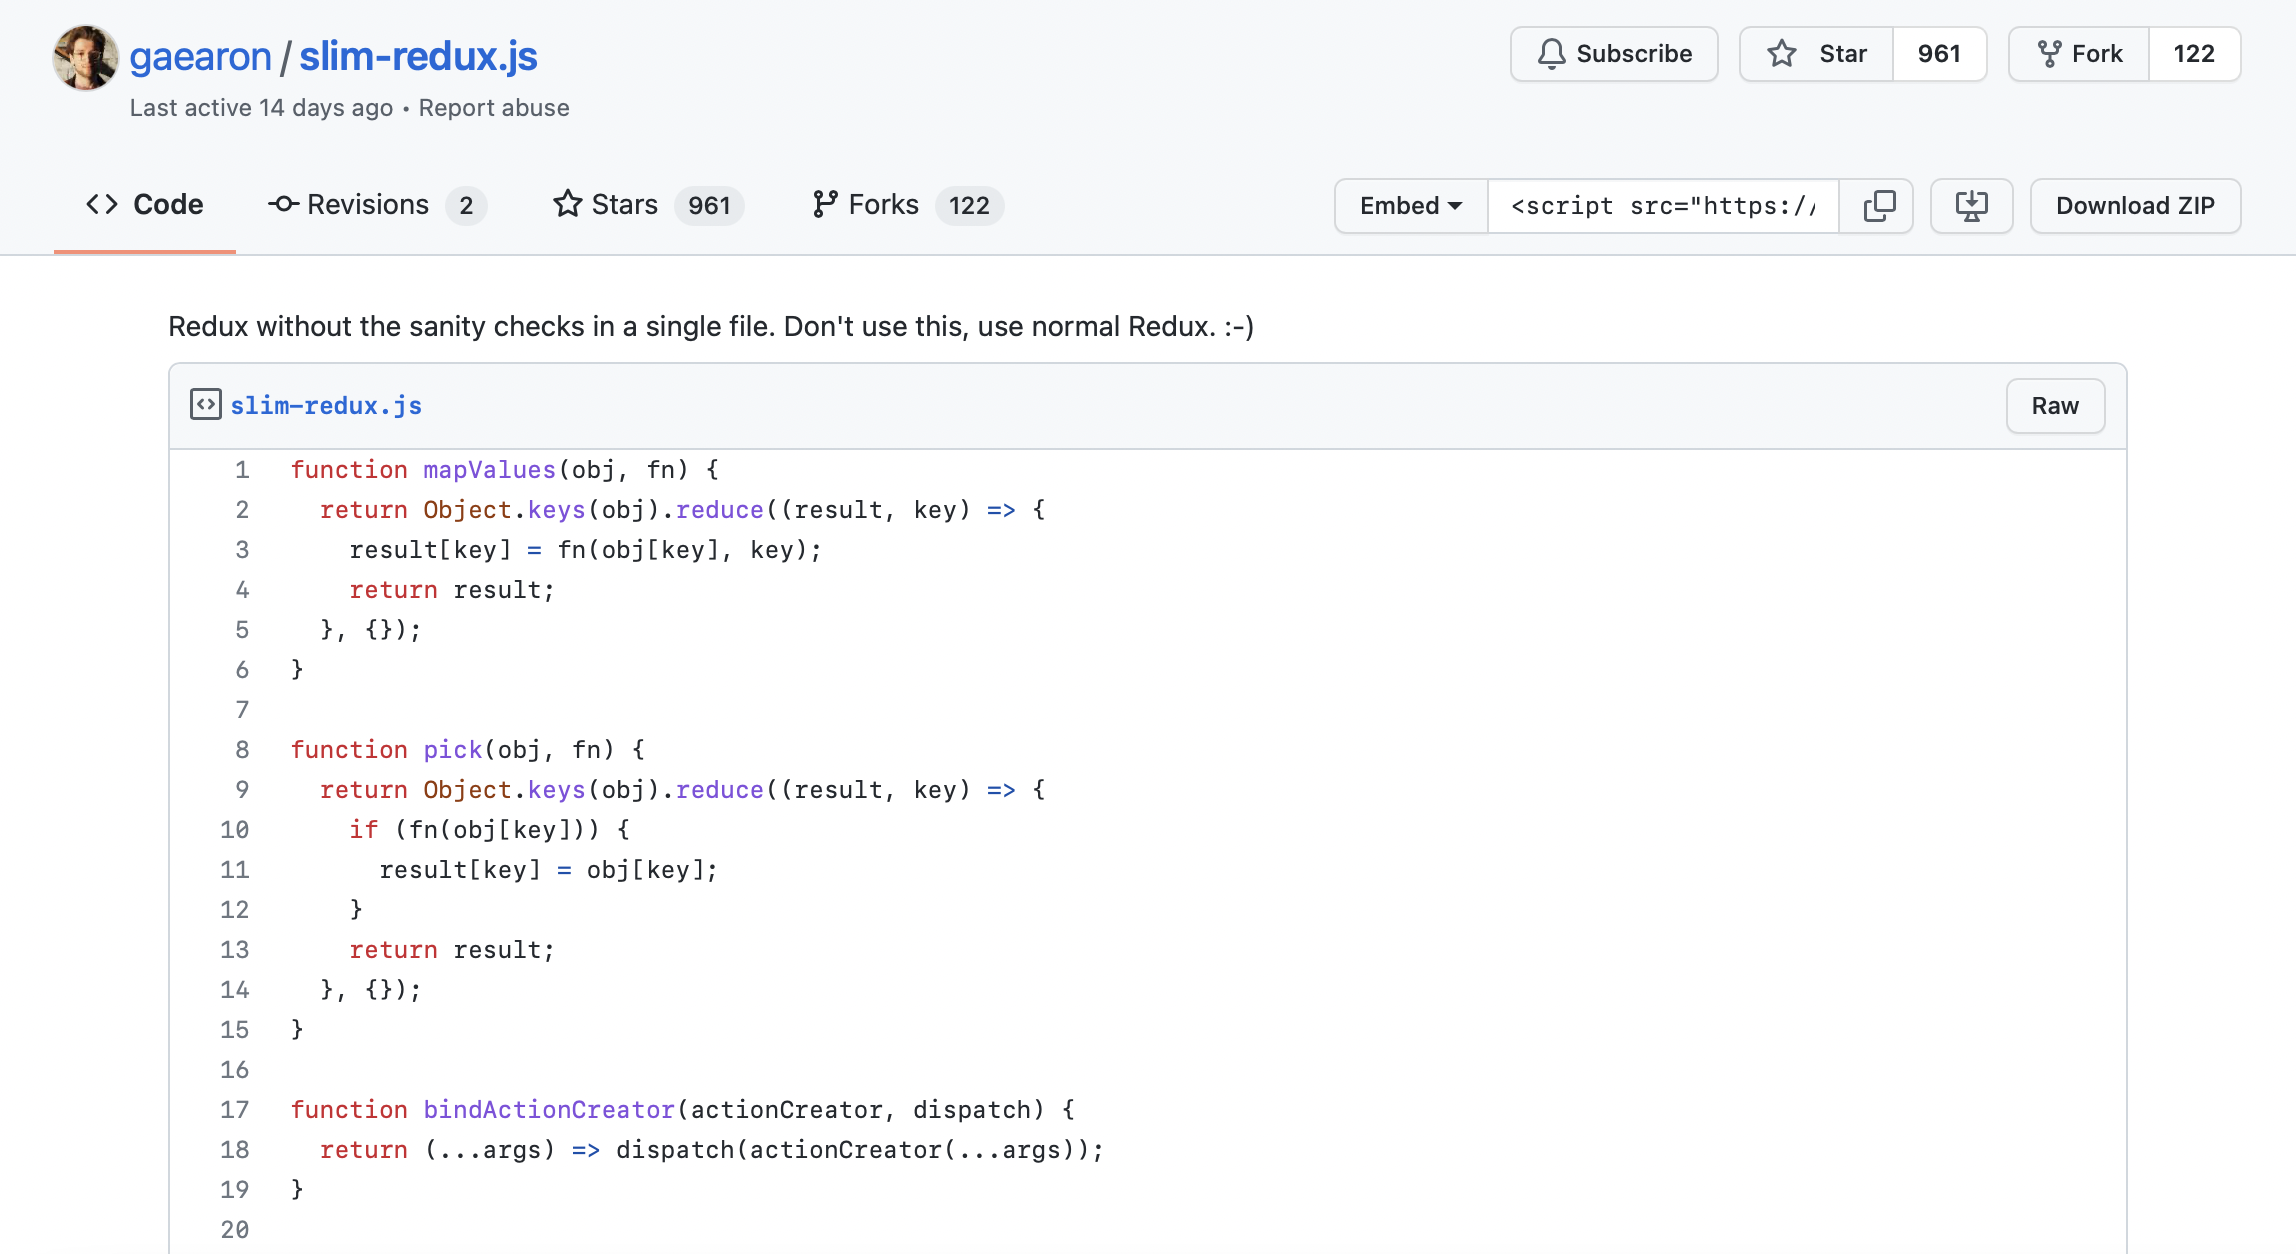
Task: Switch to the Forks tab
Action: point(907,205)
